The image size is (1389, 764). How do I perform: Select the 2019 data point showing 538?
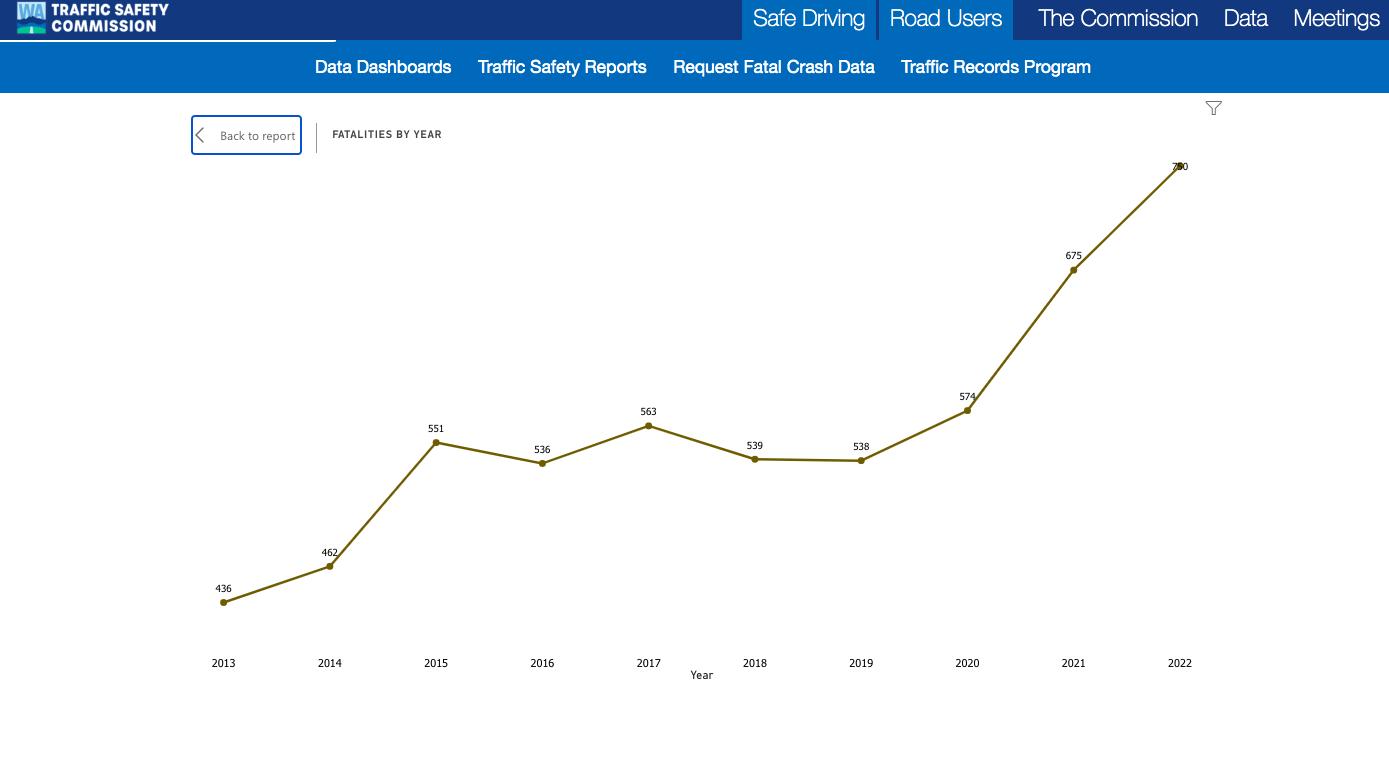pos(861,460)
